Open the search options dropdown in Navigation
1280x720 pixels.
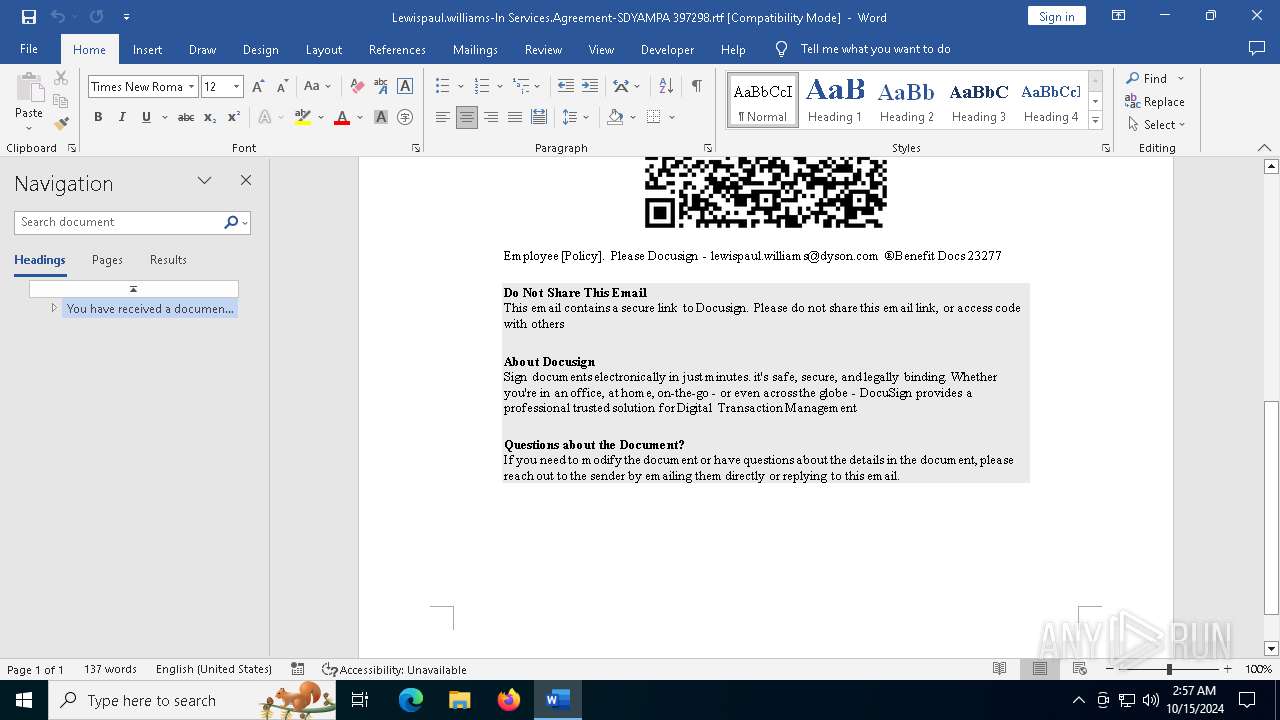click(x=245, y=222)
